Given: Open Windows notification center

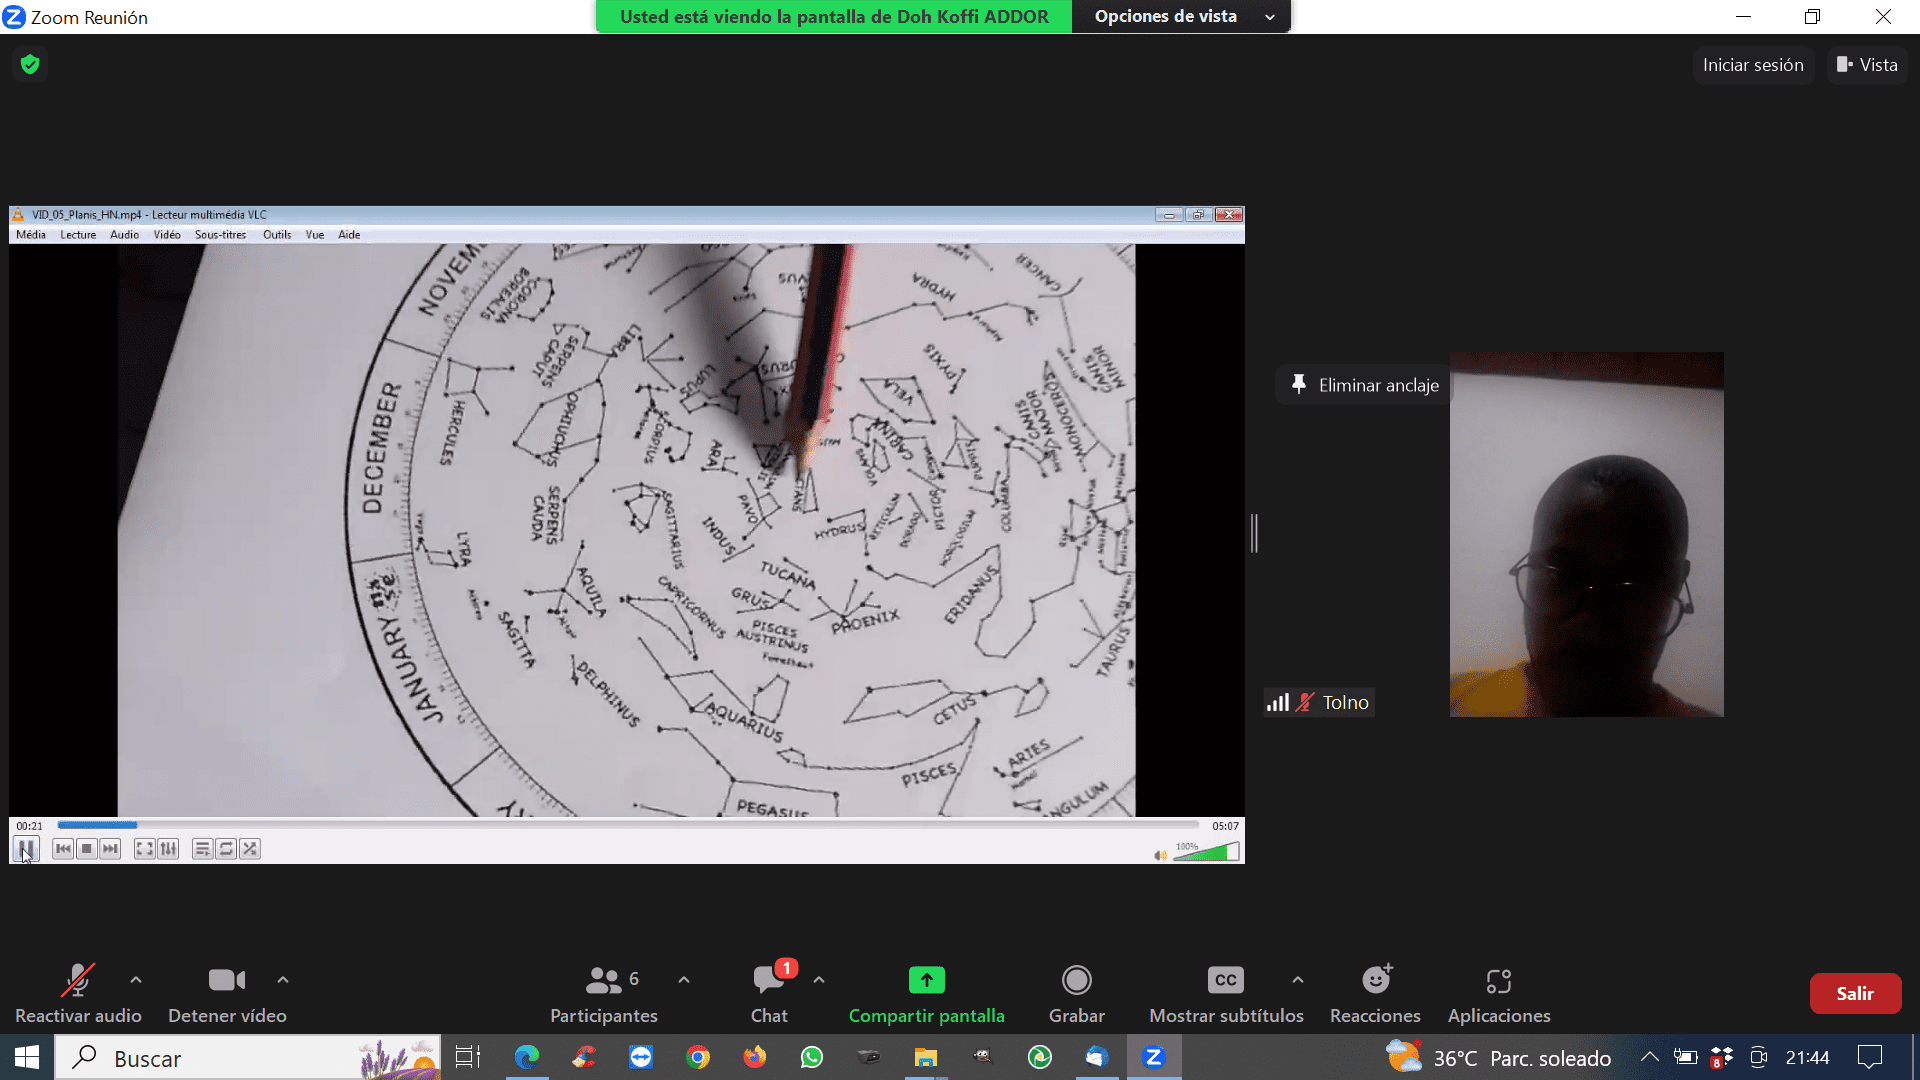Looking at the screenshot, I should point(1869,1057).
